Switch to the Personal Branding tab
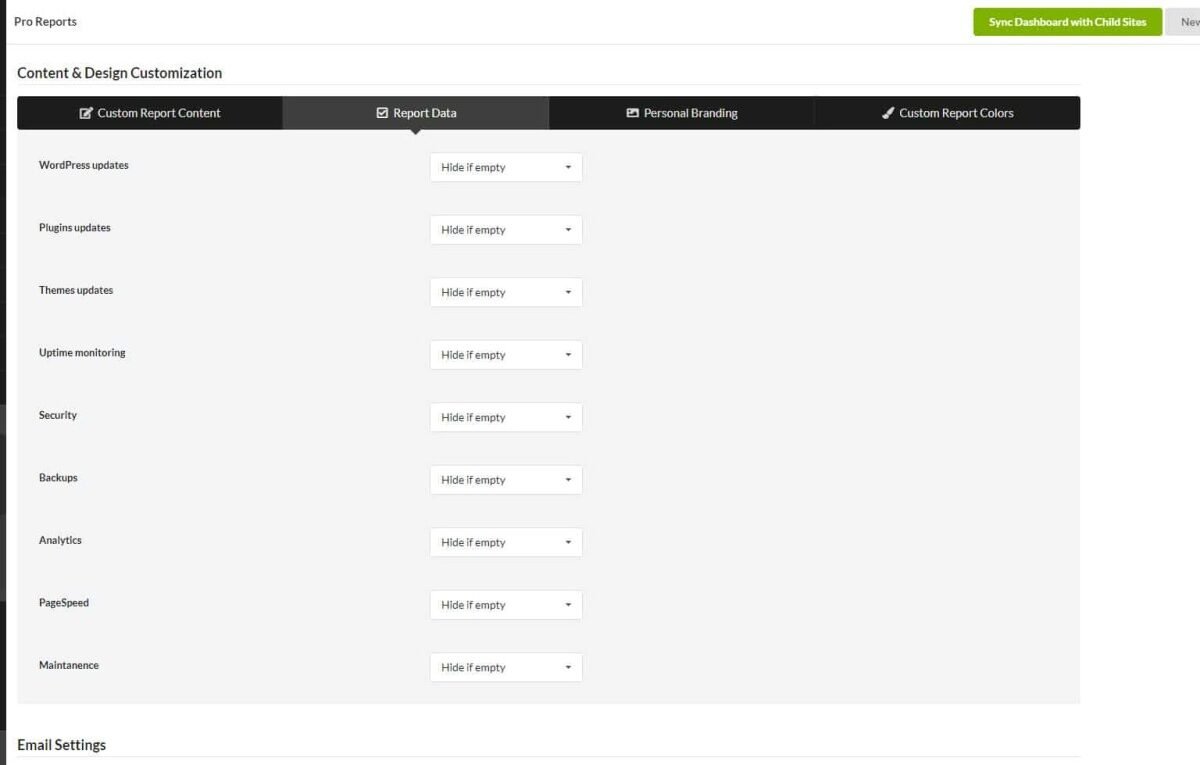The height and width of the screenshot is (765, 1200). coord(682,113)
